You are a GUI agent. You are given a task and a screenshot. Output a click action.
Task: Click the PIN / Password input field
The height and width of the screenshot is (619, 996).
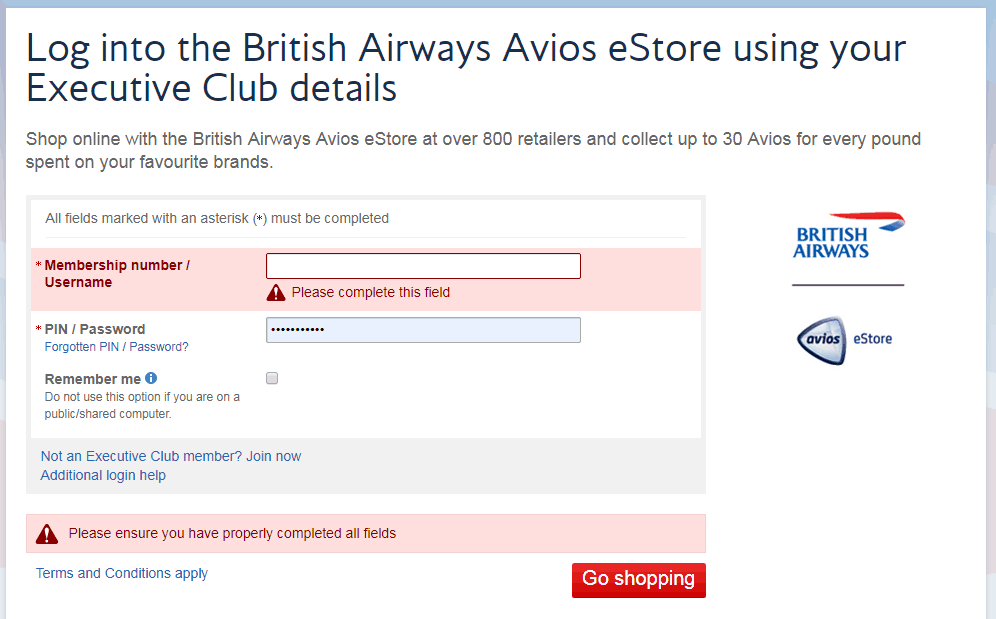[x=423, y=329]
